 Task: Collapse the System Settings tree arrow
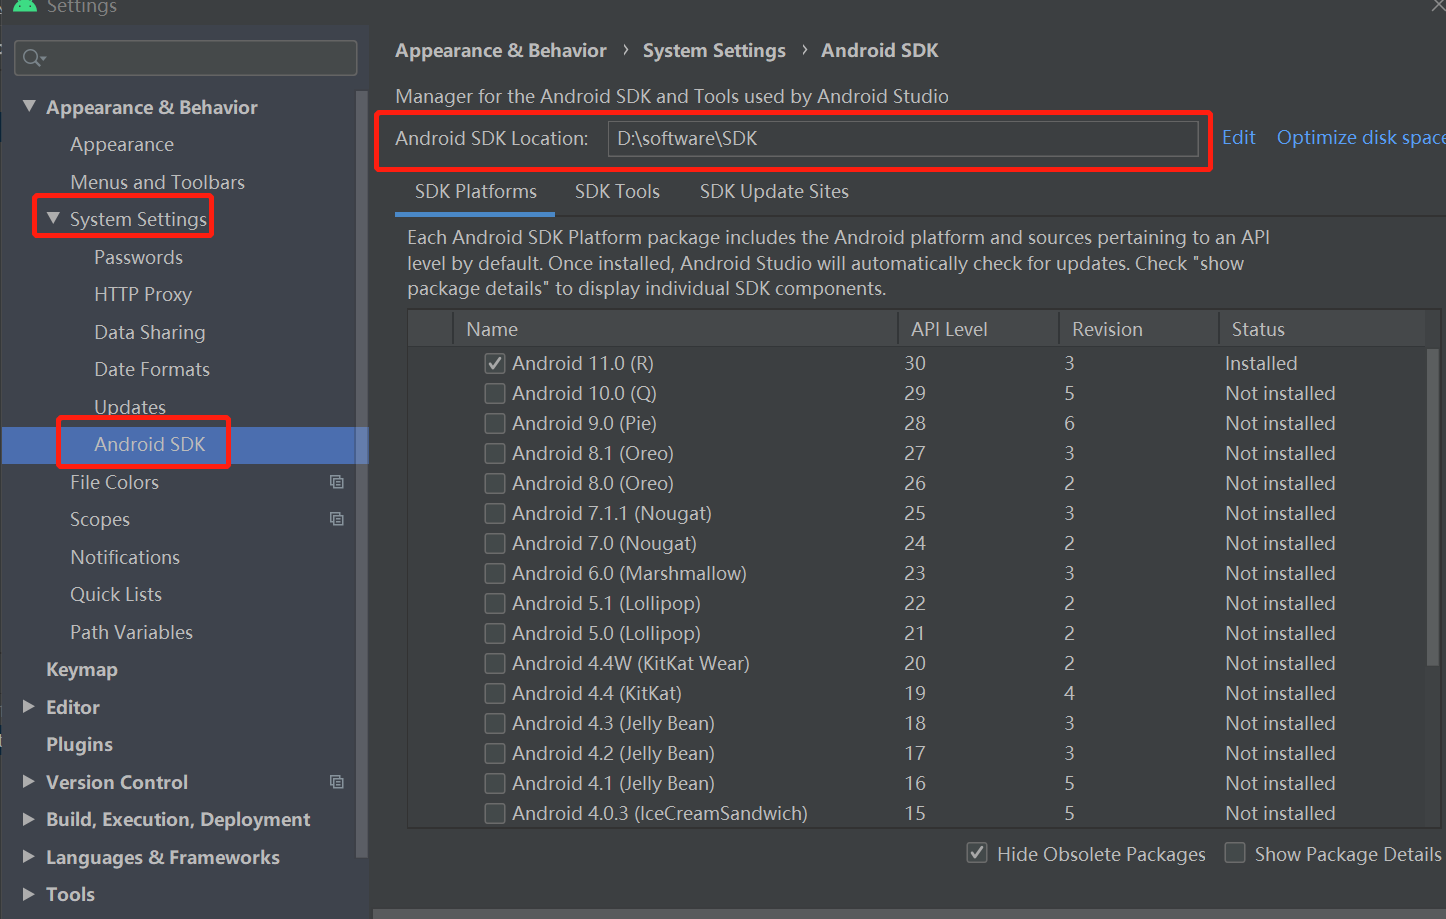coord(53,218)
